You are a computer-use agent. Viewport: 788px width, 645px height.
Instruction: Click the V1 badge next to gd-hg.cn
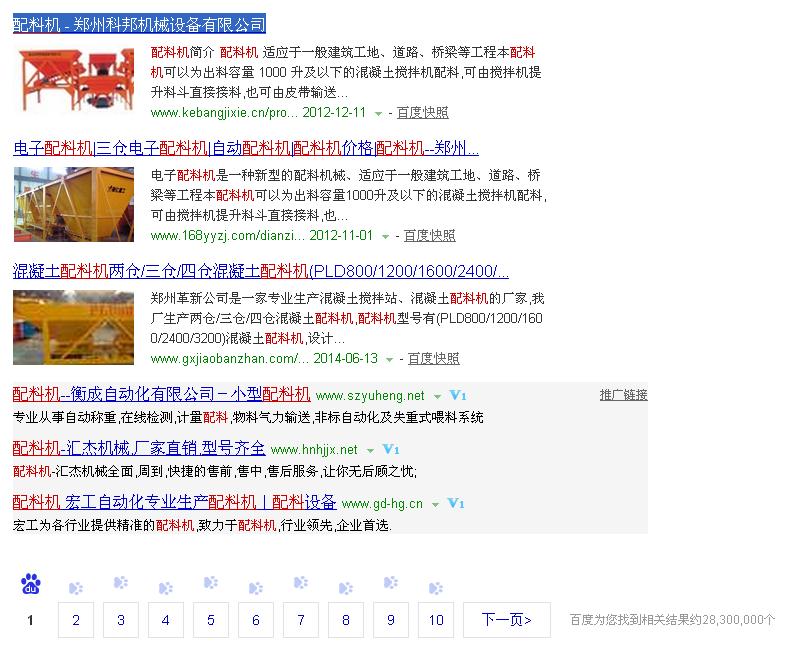[456, 503]
